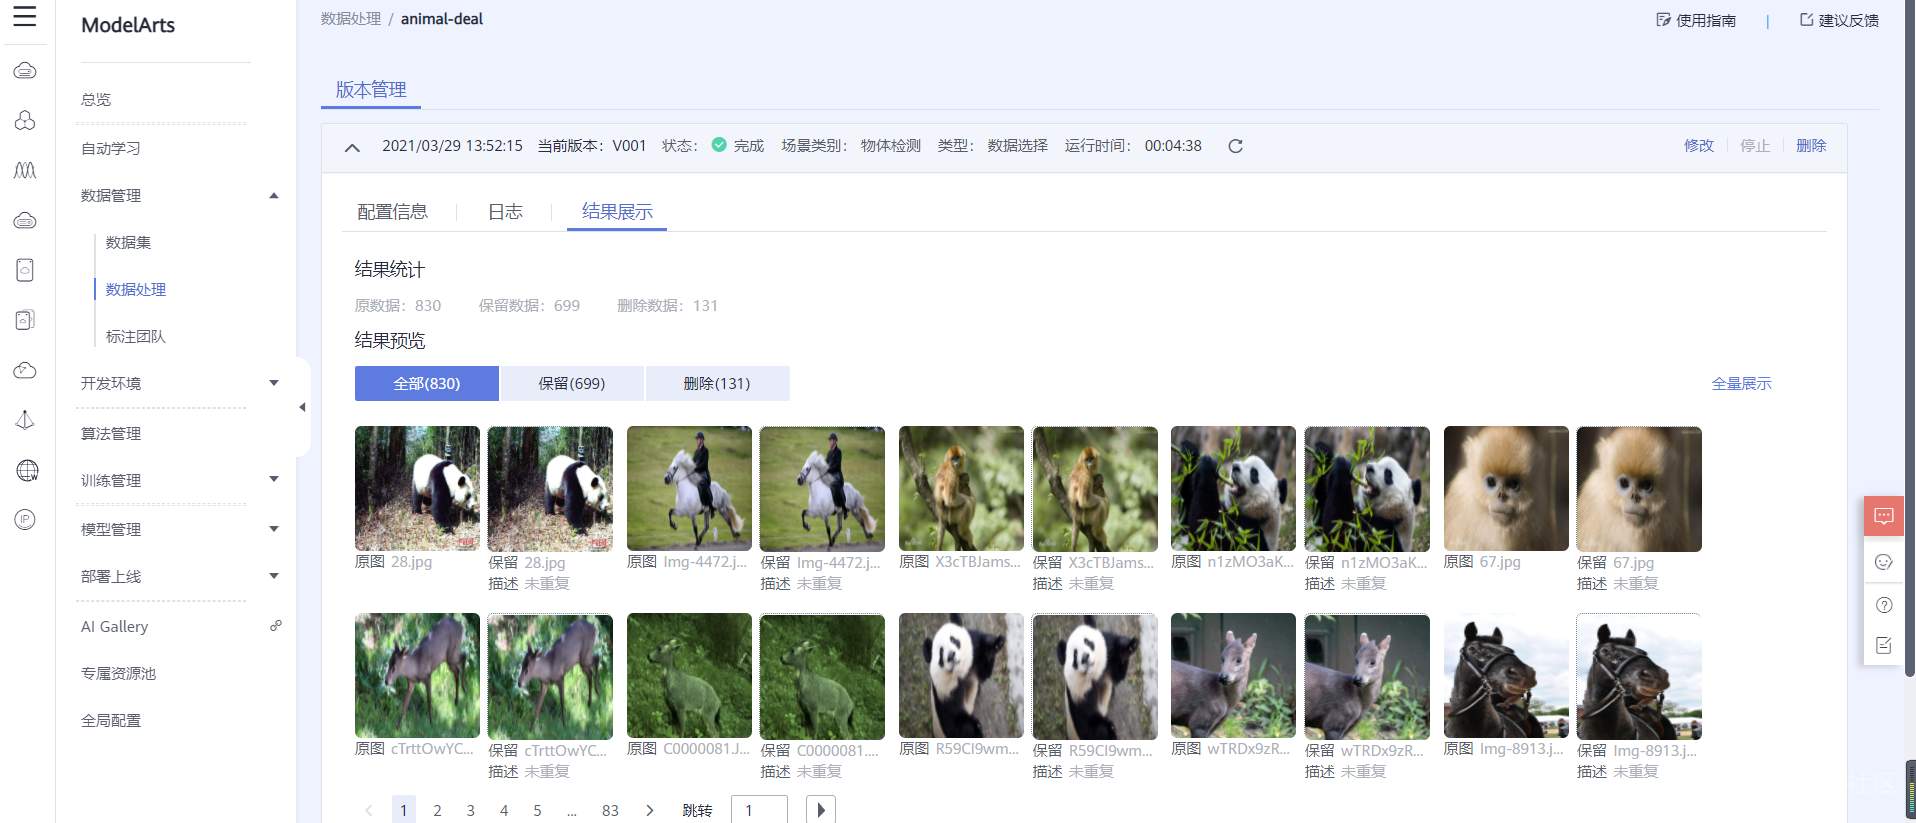Click the notepad edit icon on right
This screenshot has height=823, width=1916.
coord(1883,645)
